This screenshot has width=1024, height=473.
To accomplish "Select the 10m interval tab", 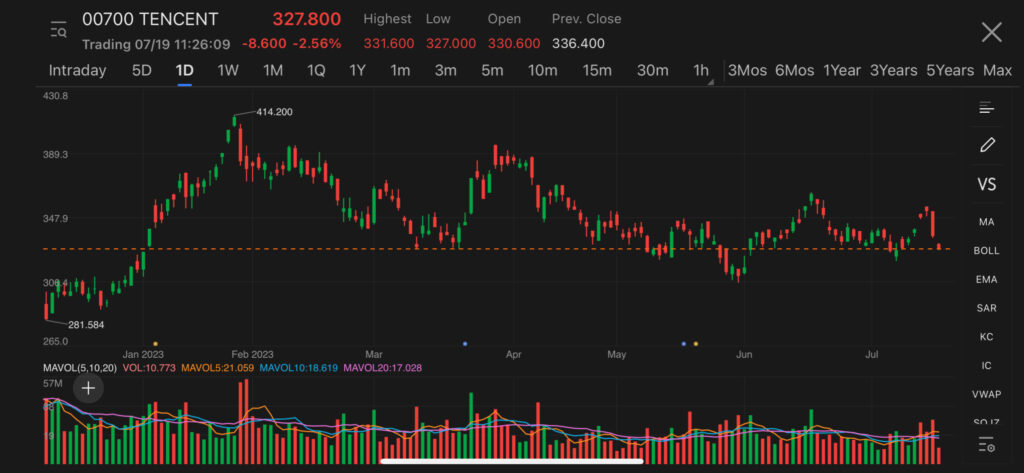I will pos(543,71).
